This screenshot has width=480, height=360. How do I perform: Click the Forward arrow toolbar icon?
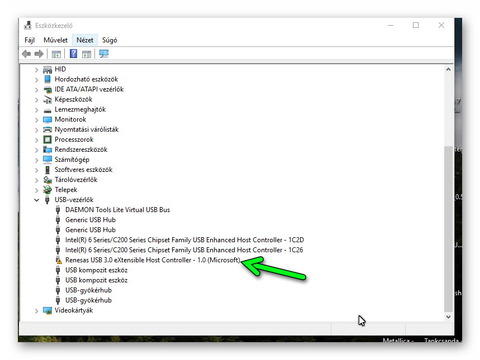pos(39,54)
